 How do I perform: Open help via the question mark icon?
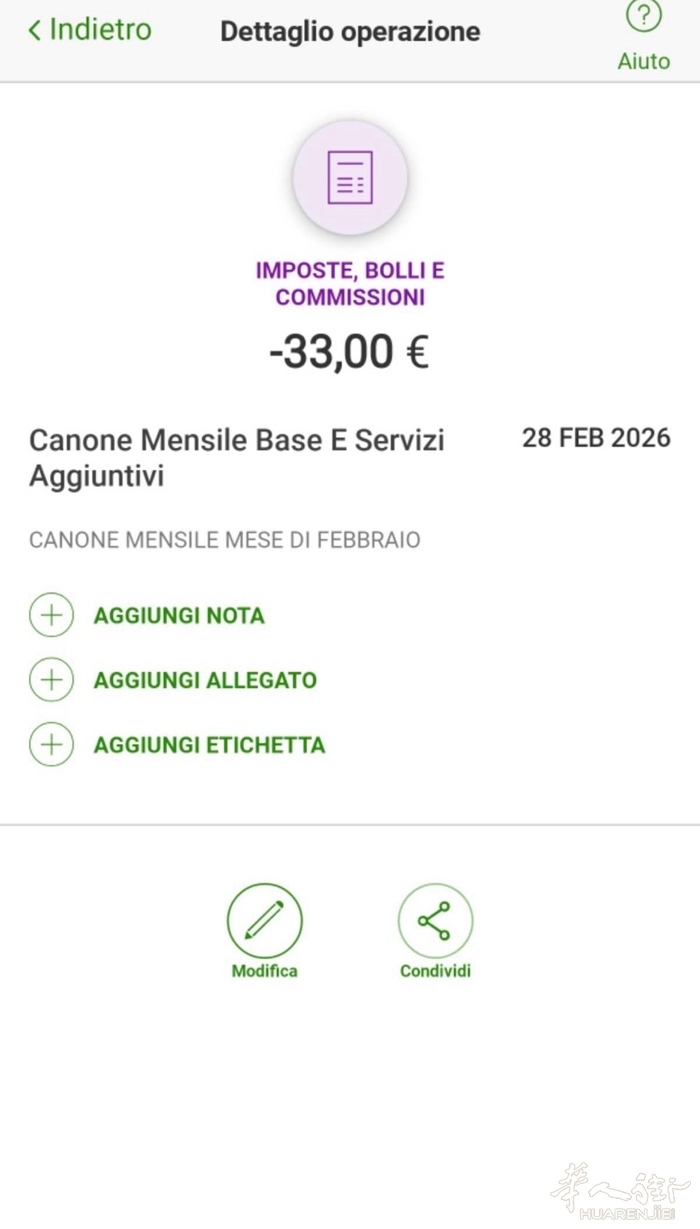[x=643, y=17]
